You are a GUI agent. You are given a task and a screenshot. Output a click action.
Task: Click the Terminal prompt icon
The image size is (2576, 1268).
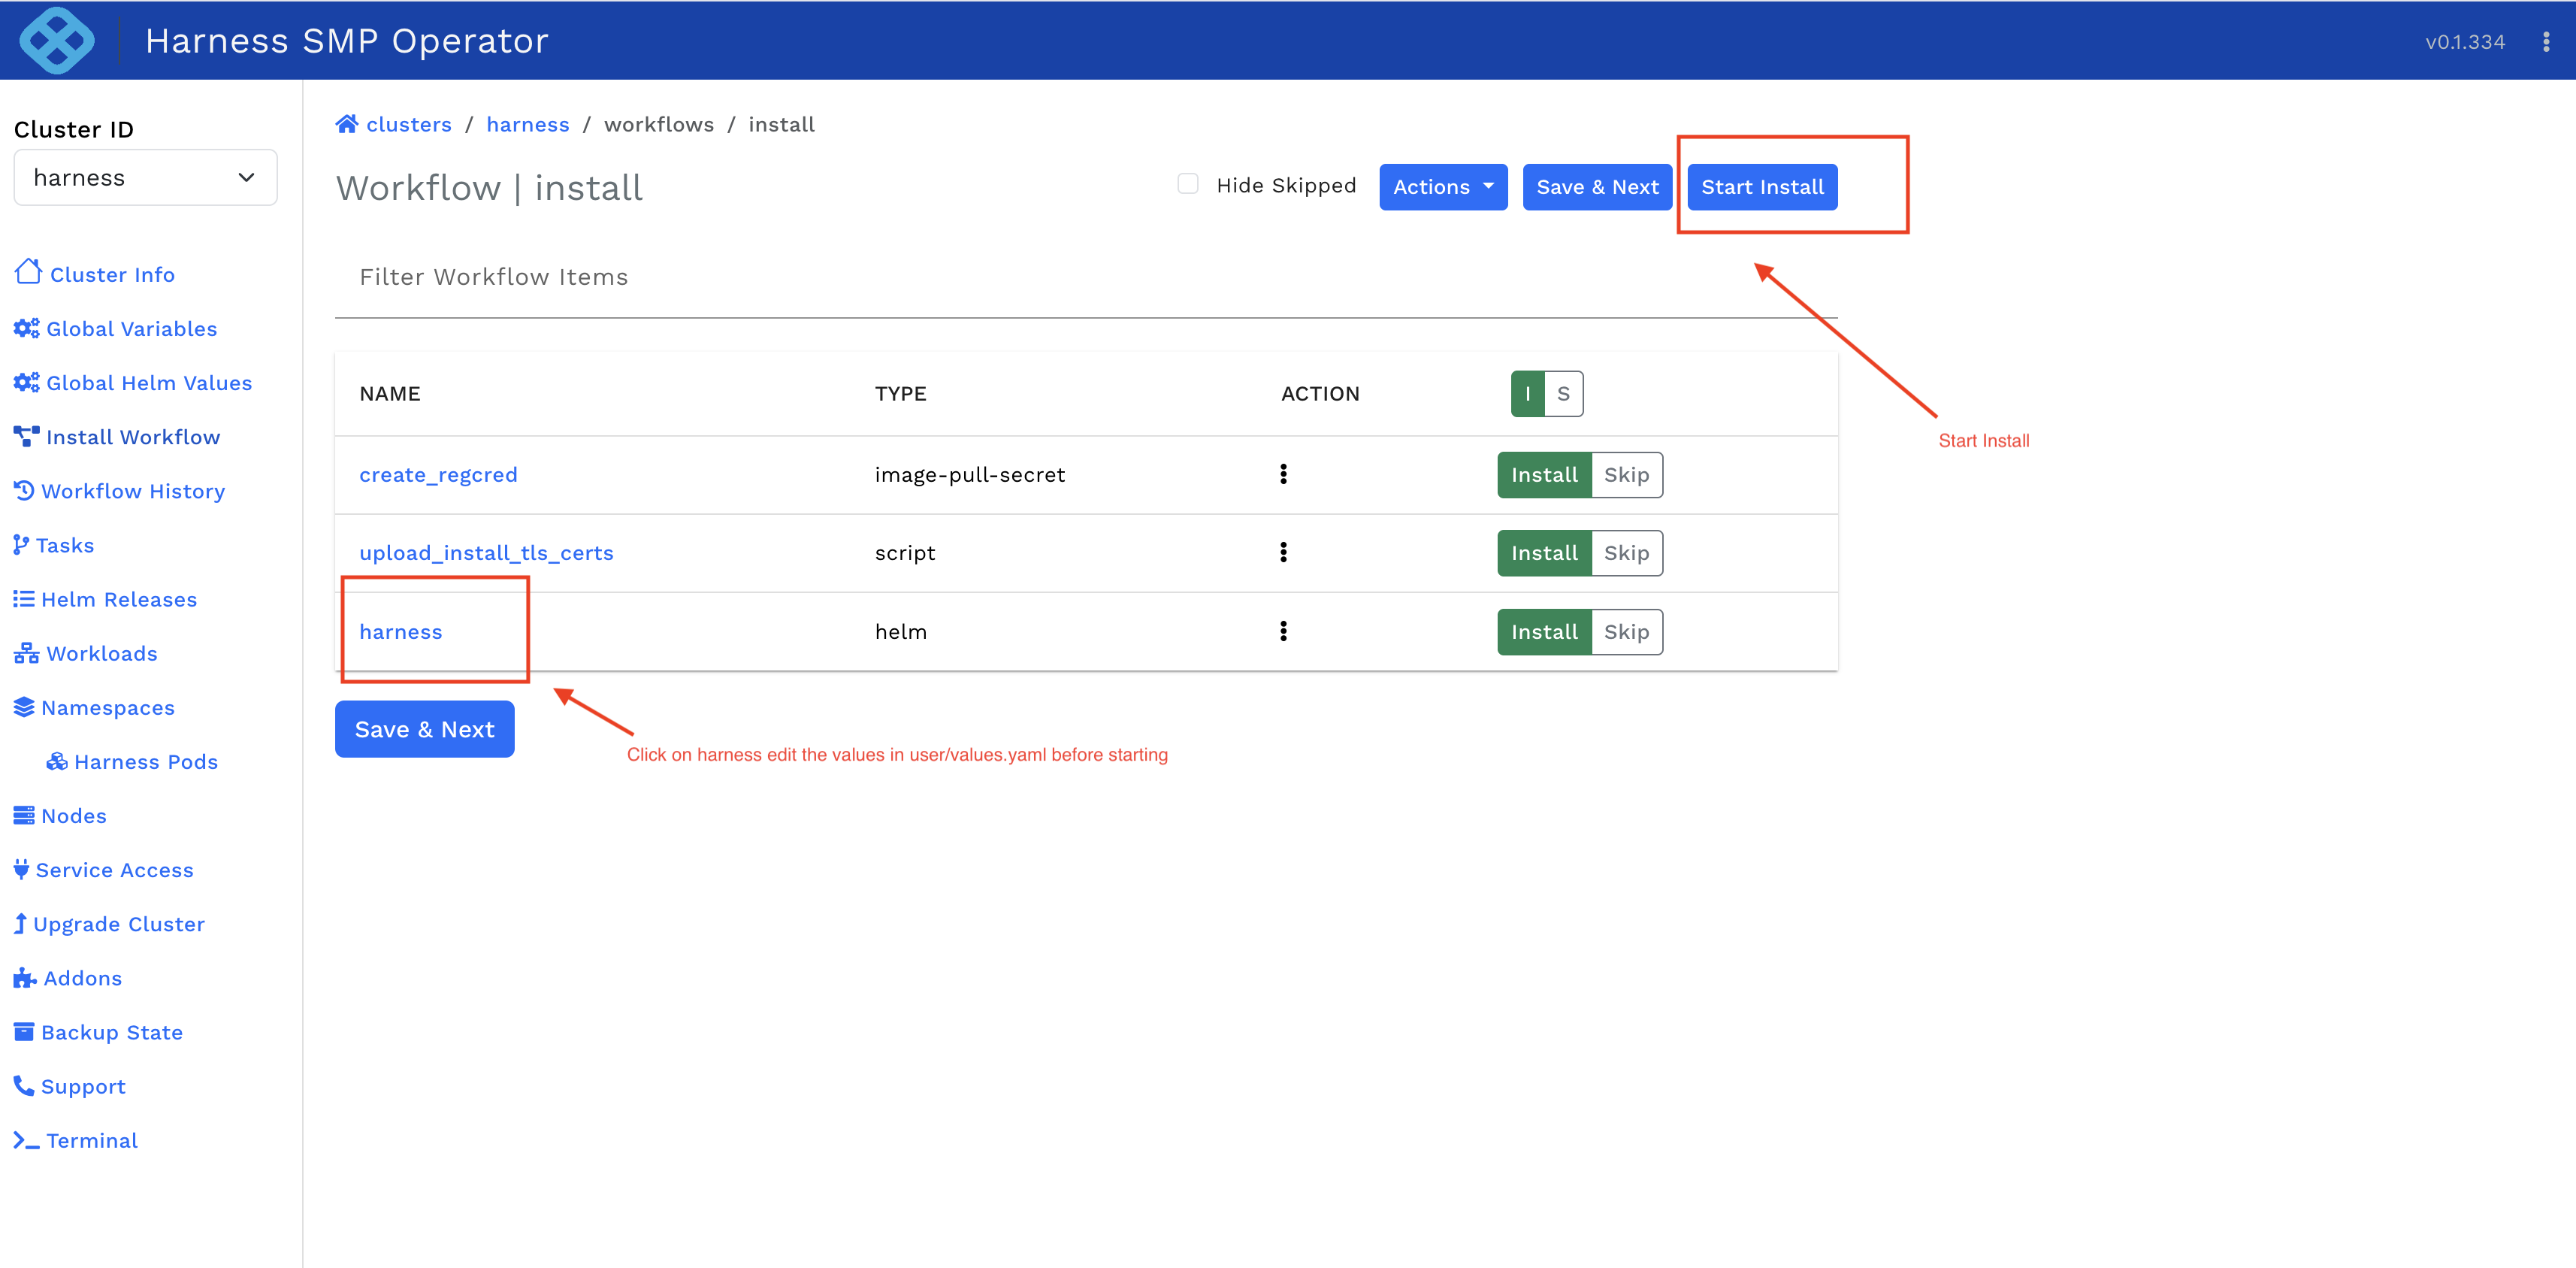click(26, 1140)
